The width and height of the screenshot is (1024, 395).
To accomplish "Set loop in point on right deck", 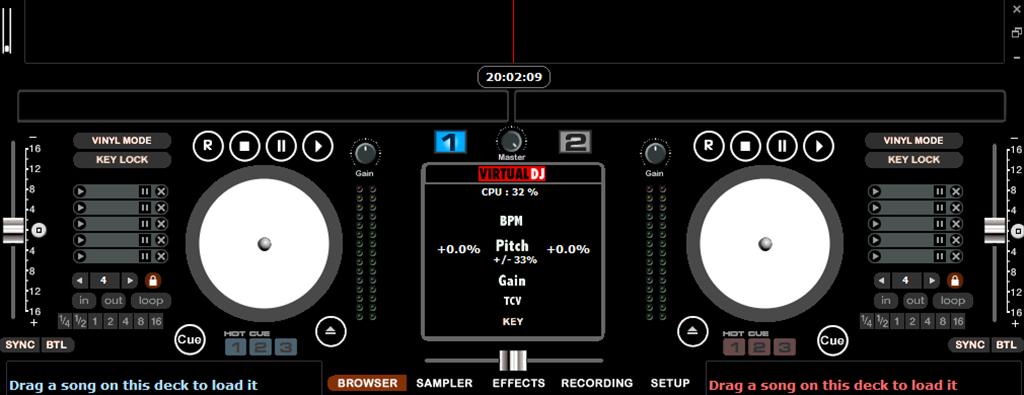I will (885, 300).
